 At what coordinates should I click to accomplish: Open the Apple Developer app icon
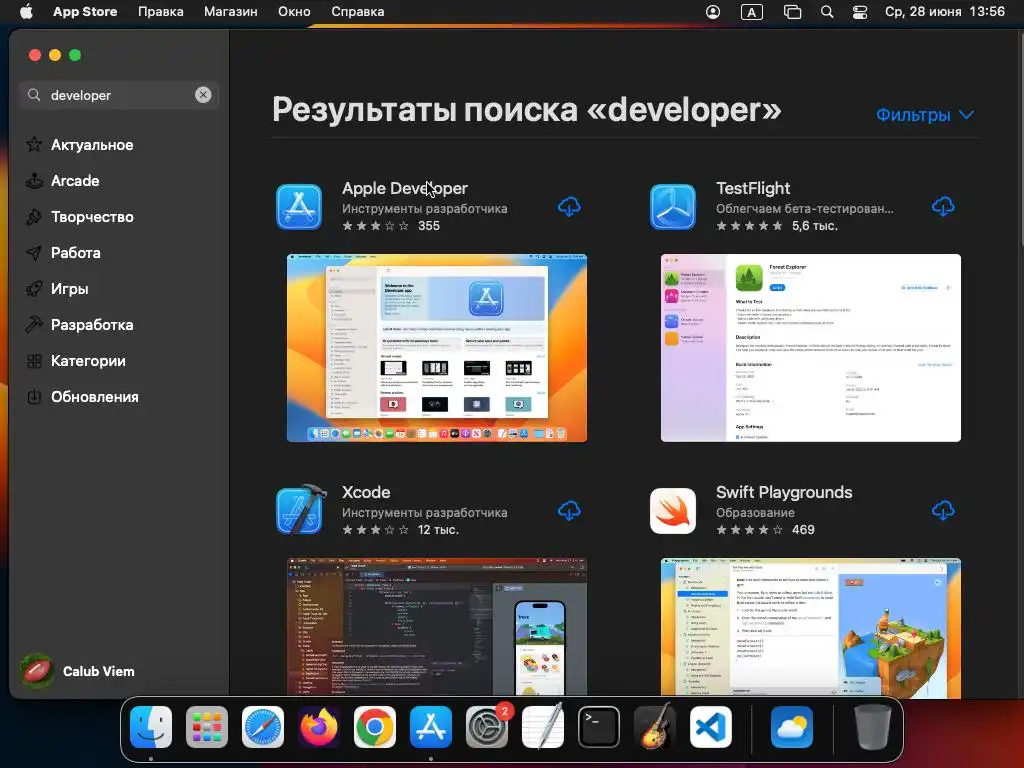(299, 207)
